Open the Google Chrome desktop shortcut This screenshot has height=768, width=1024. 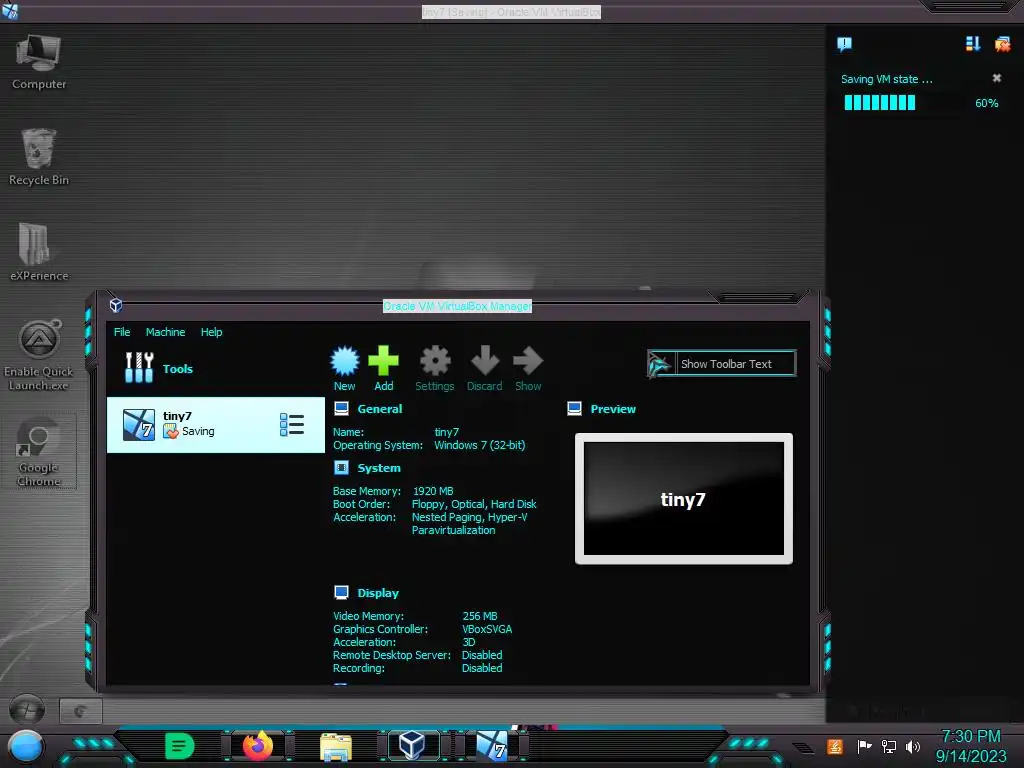[x=39, y=452]
